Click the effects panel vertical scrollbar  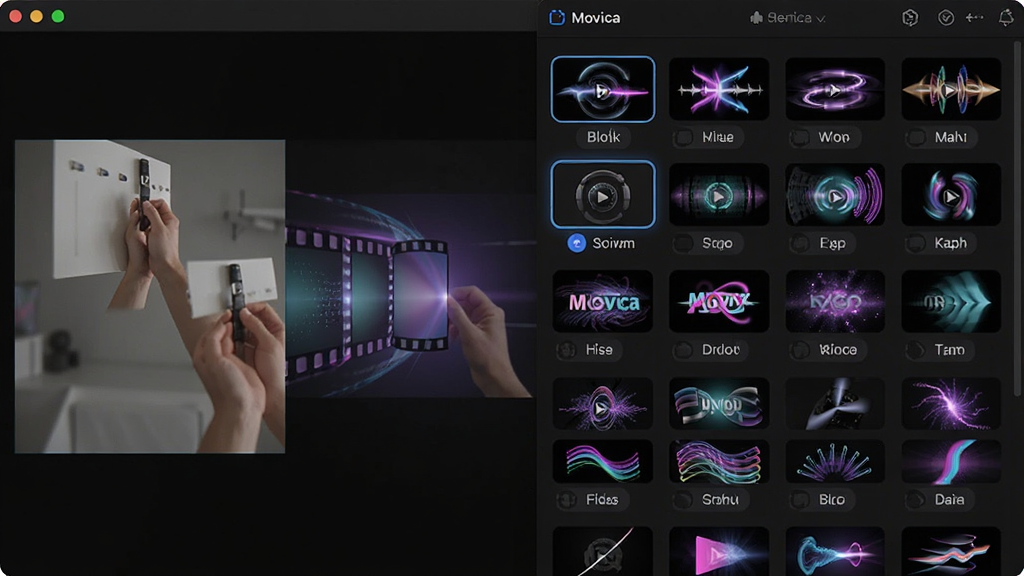[1017, 219]
